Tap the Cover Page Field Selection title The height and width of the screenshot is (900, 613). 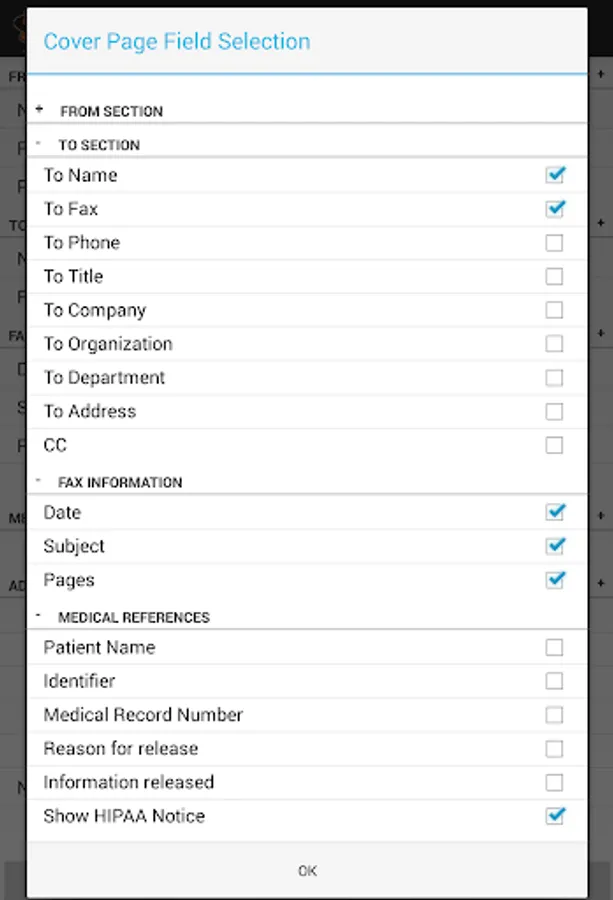click(177, 42)
